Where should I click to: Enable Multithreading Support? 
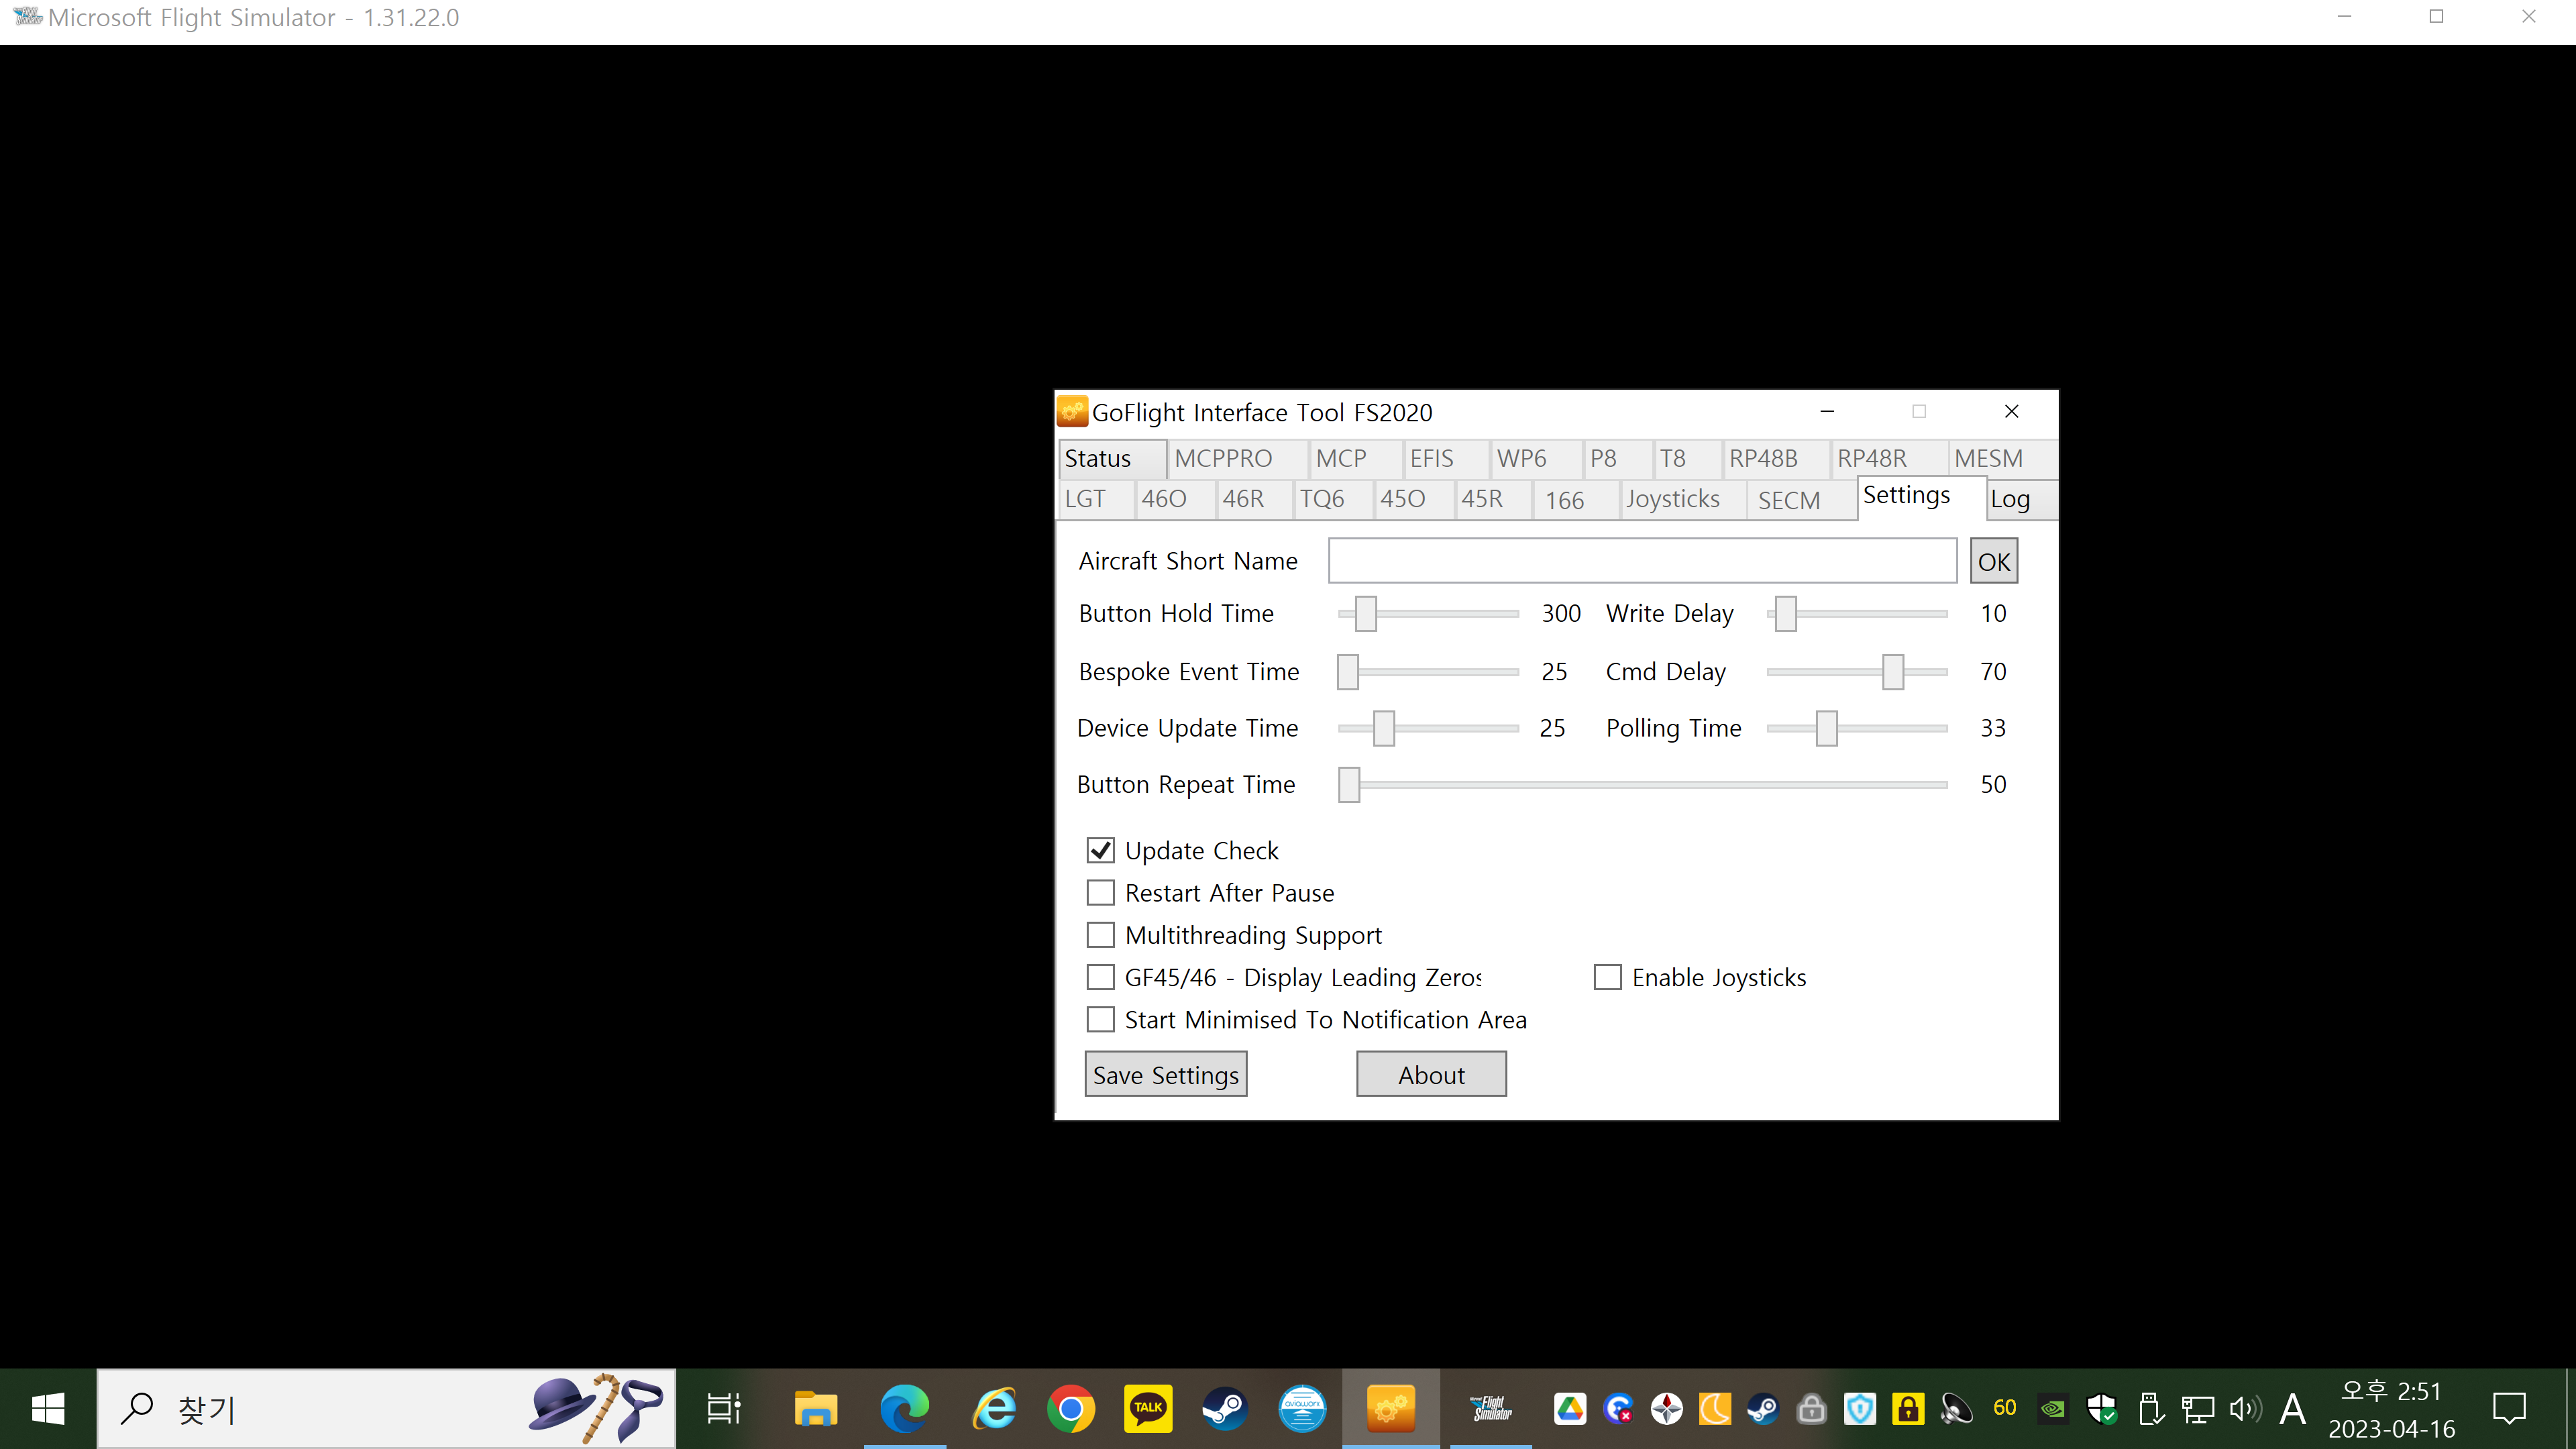click(x=1101, y=934)
